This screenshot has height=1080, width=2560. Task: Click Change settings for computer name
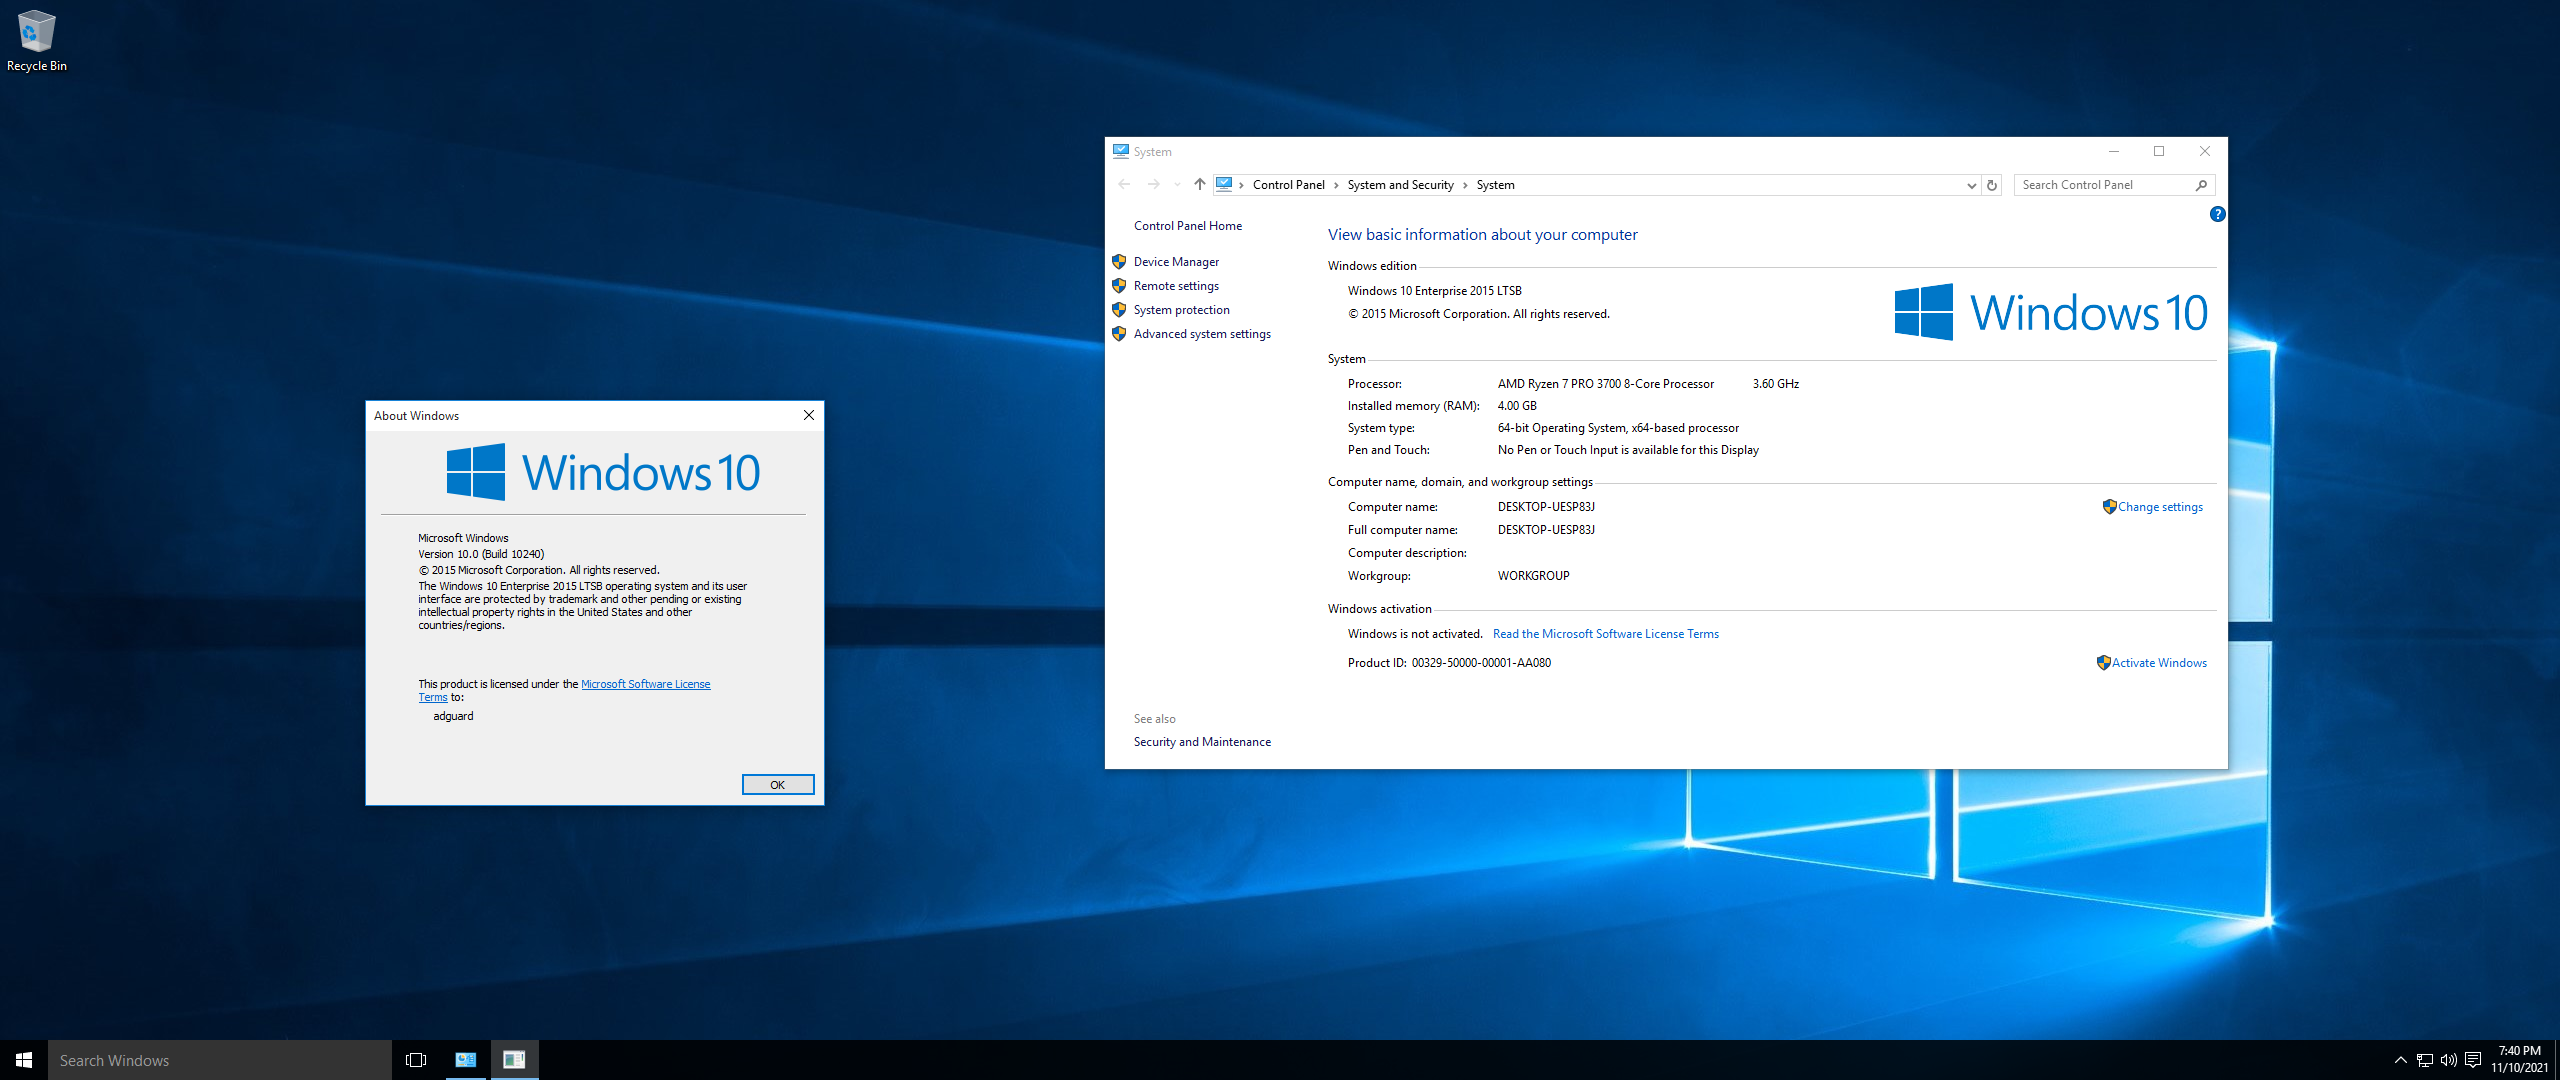(x=2160, y=507)
